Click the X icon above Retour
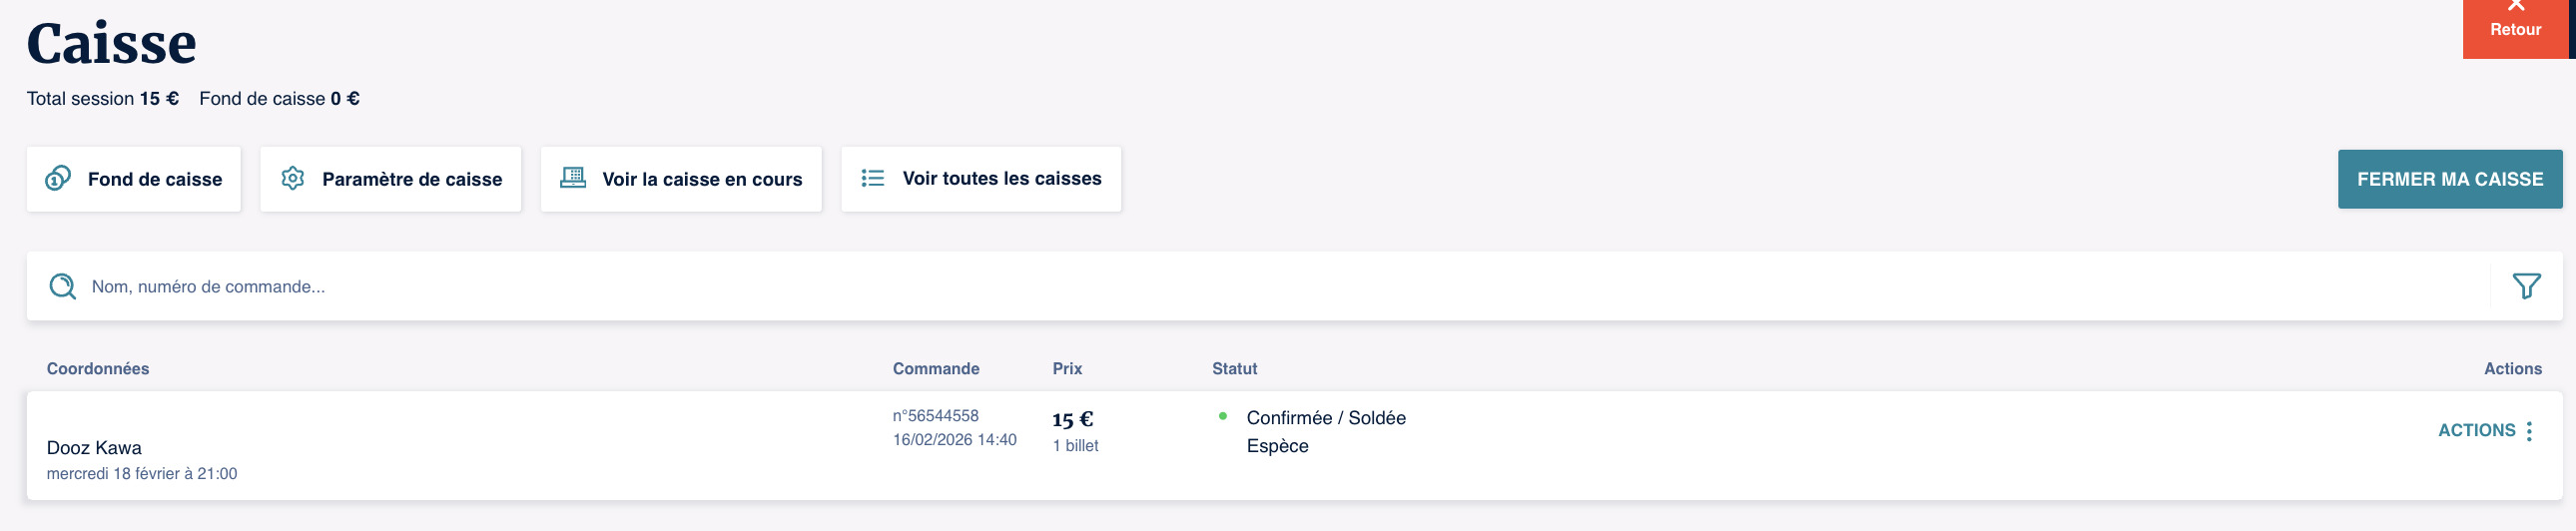The height and width of the screenshot is (531, 2576). tap(2516, 6)
